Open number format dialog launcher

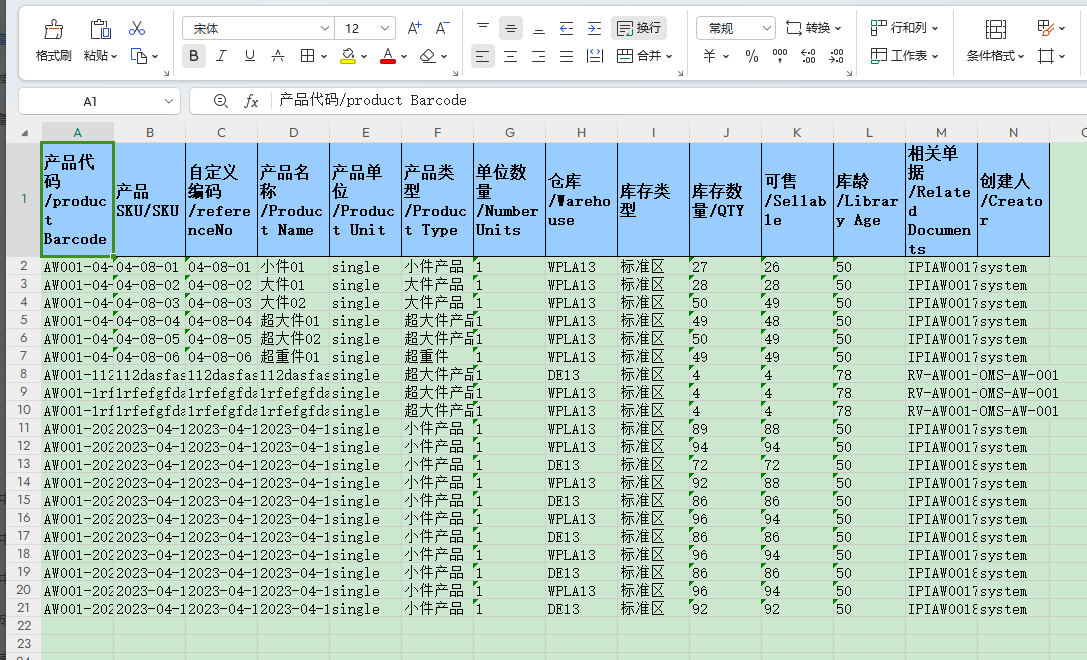click(x=849, y=73)
